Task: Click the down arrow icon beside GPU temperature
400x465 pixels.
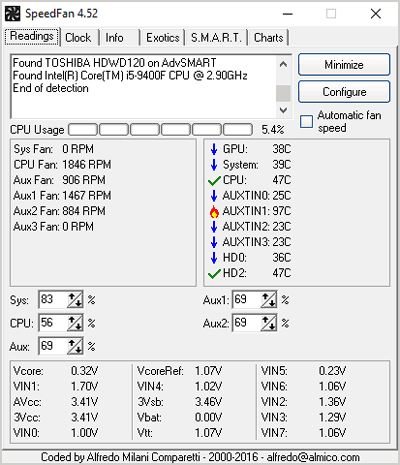Action: (214, 149)
